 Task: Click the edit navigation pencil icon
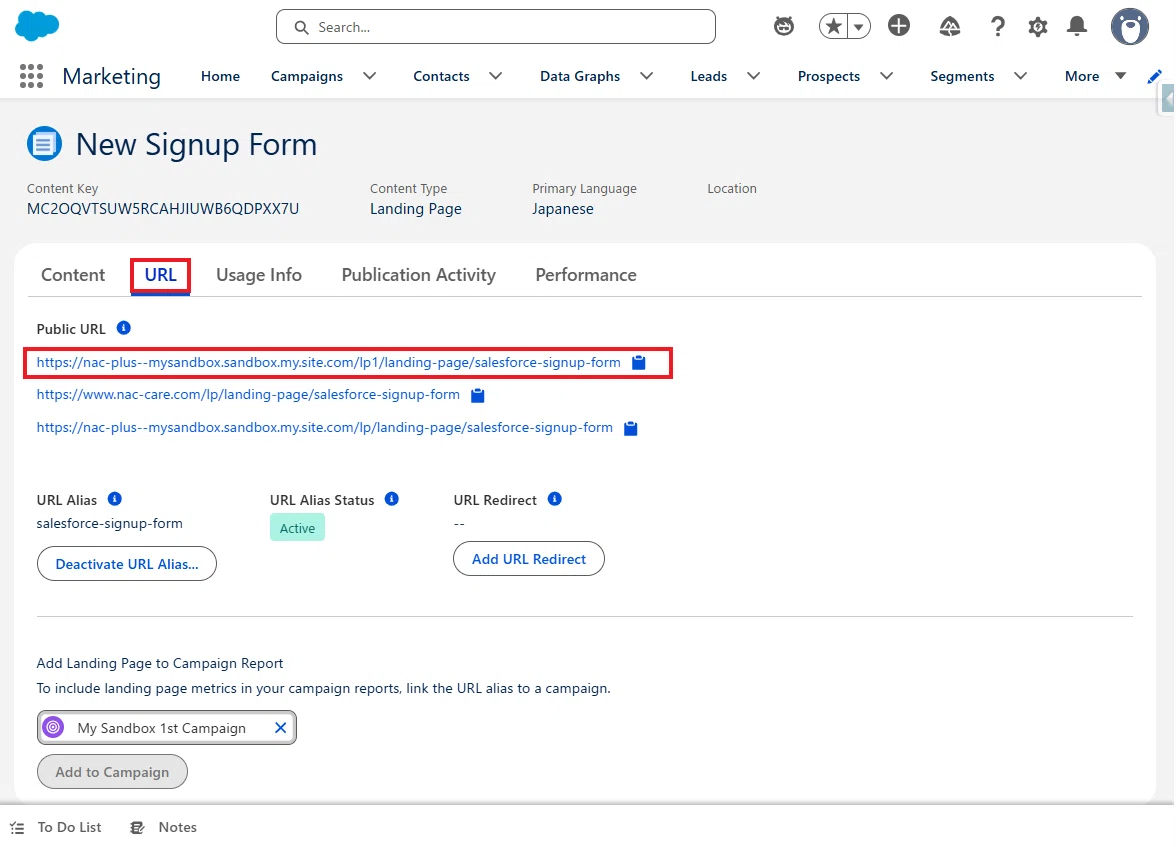(x=1154, y=77)
